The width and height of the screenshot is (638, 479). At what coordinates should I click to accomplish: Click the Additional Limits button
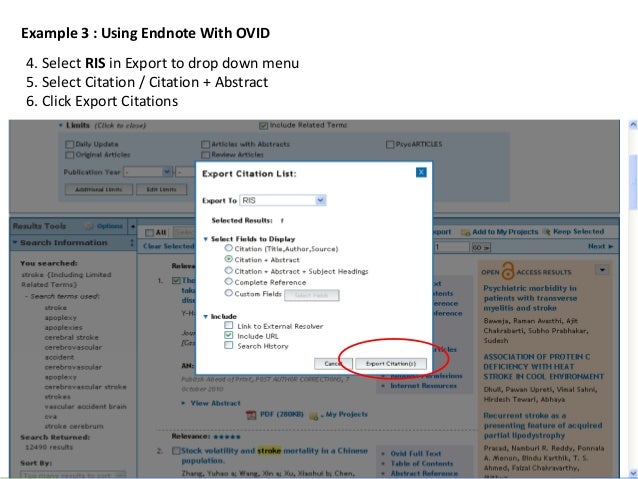tap(99, 189)
